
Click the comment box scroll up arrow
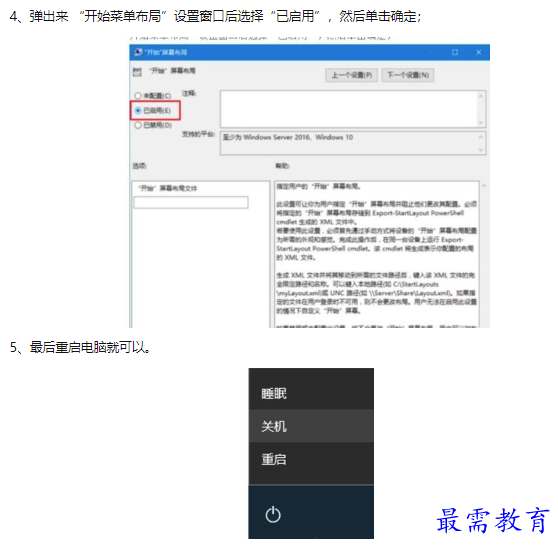coord(481,96)
